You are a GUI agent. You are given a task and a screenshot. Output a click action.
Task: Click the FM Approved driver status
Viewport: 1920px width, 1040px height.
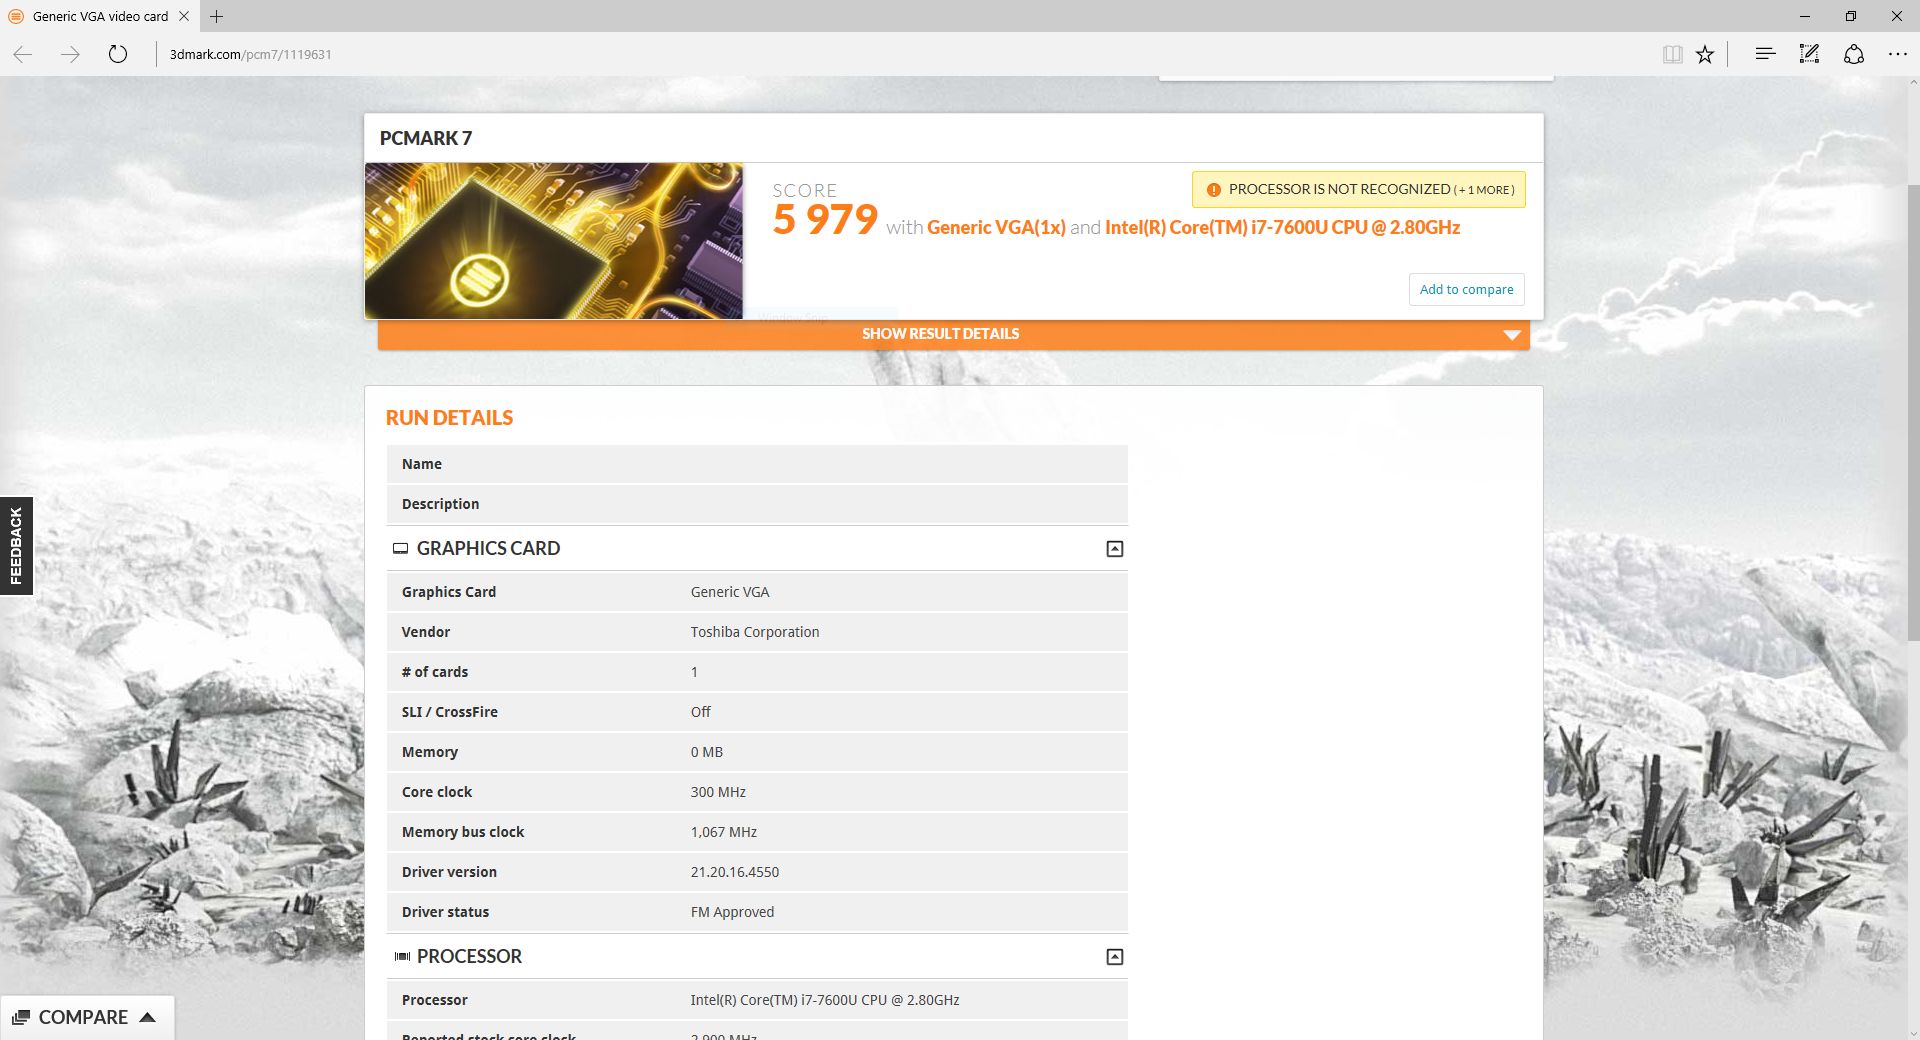pos(732,912)
